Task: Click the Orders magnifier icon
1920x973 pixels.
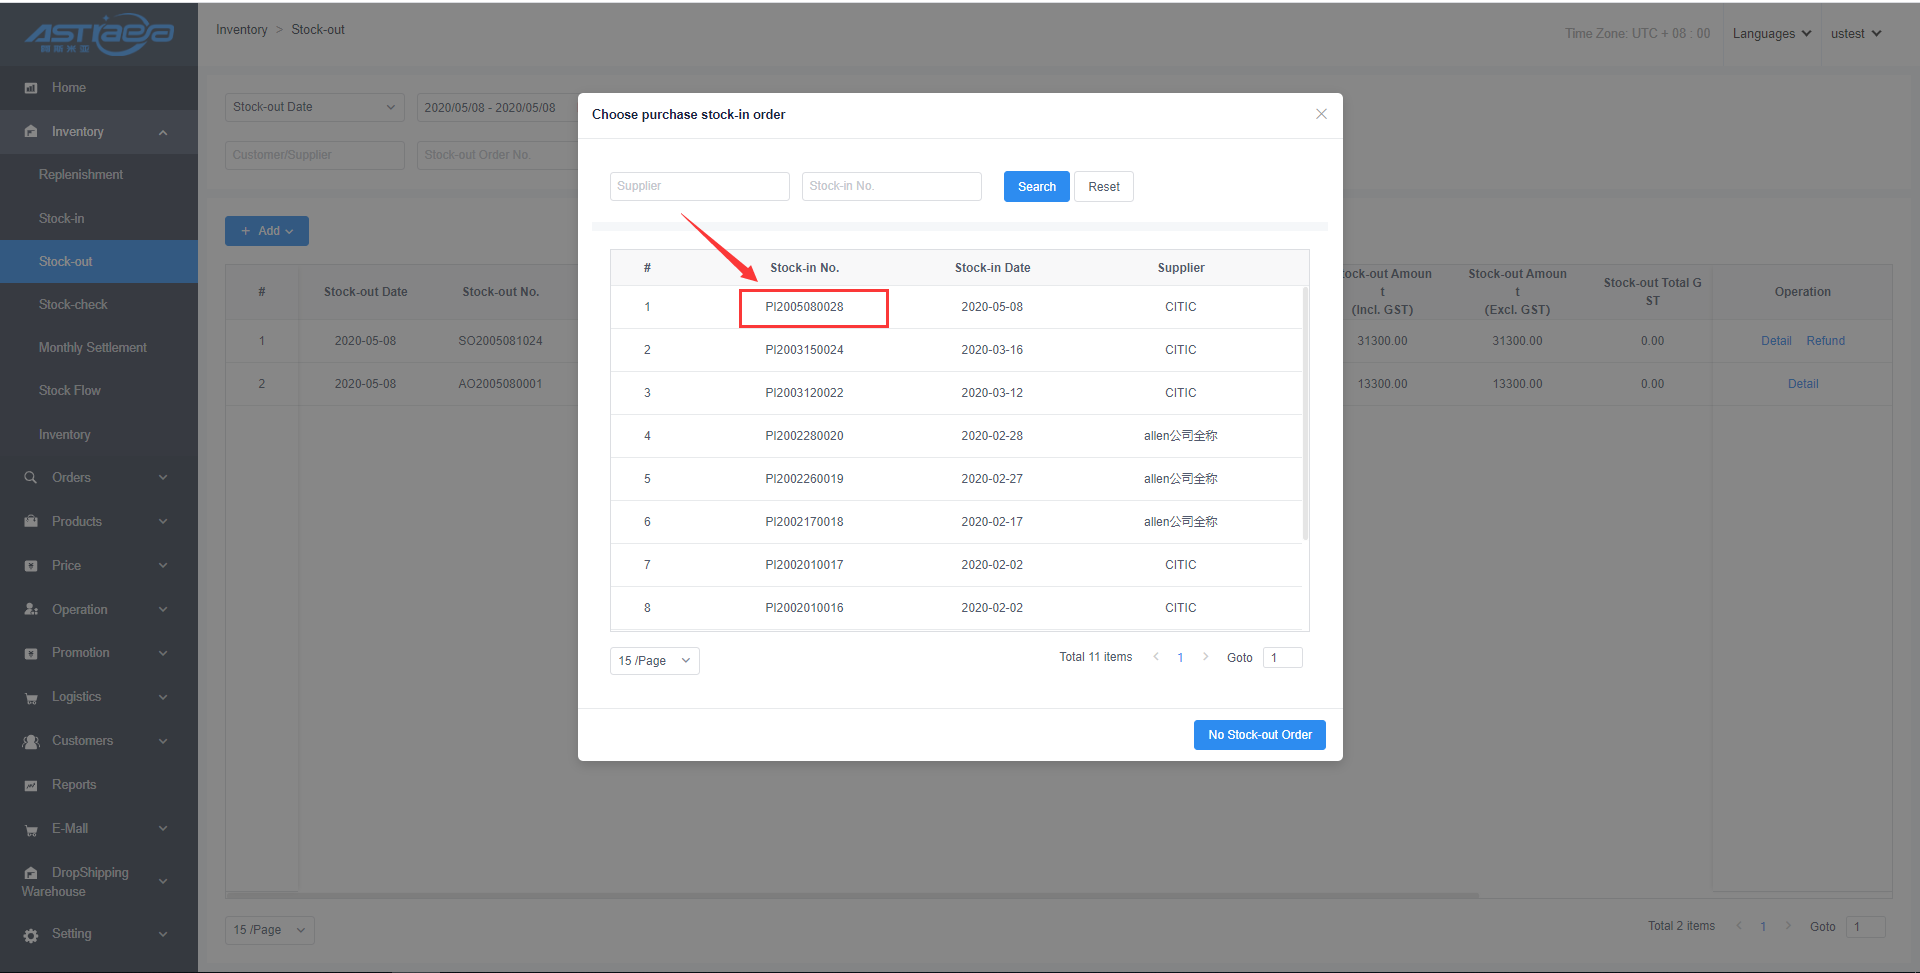Action: 31,478
